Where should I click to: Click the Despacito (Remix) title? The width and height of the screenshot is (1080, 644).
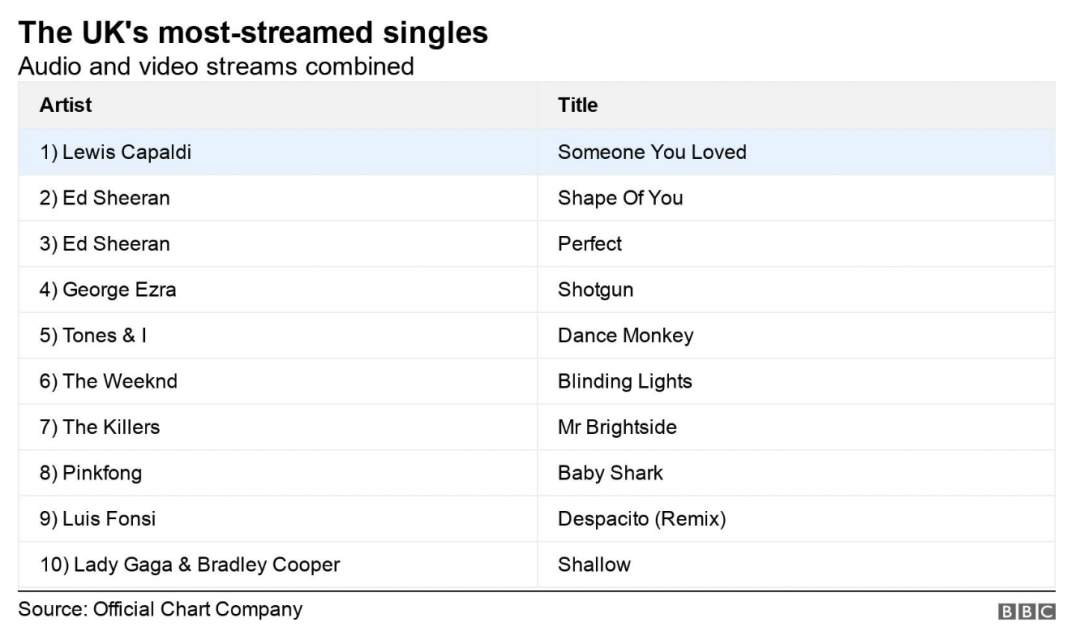tap(642, 519)
